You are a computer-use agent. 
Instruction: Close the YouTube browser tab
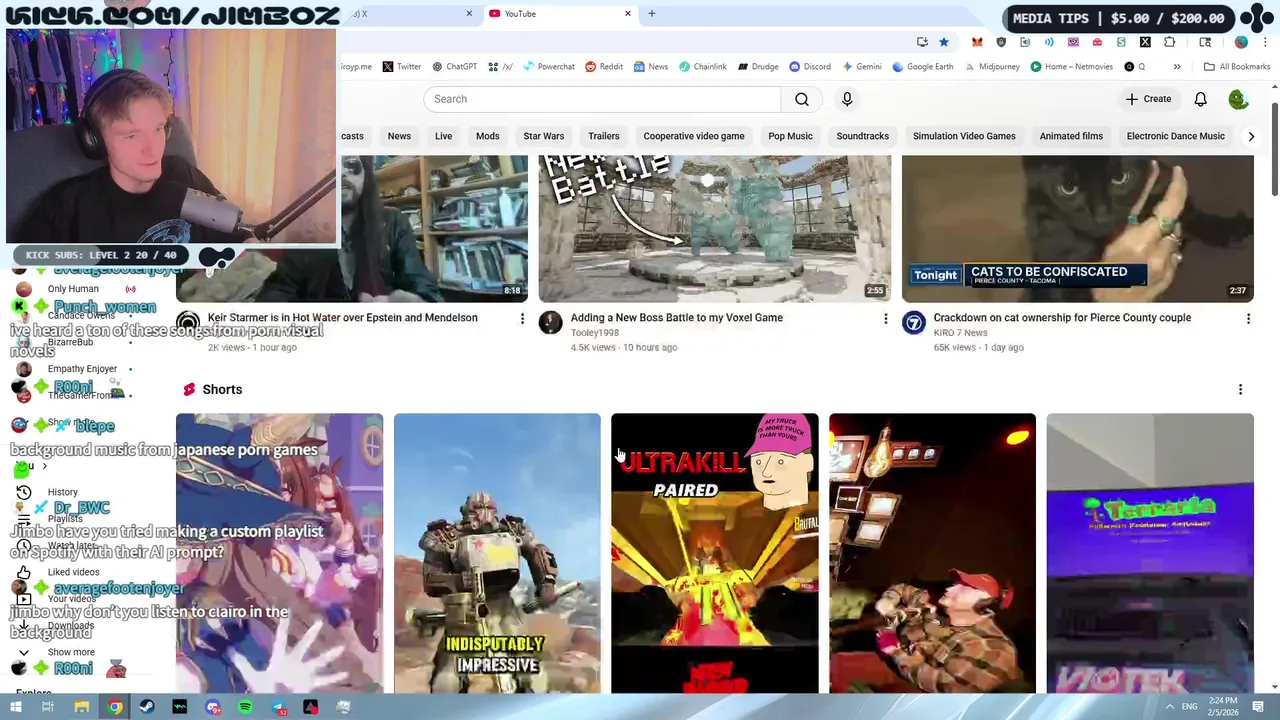[x=628, y=14]
